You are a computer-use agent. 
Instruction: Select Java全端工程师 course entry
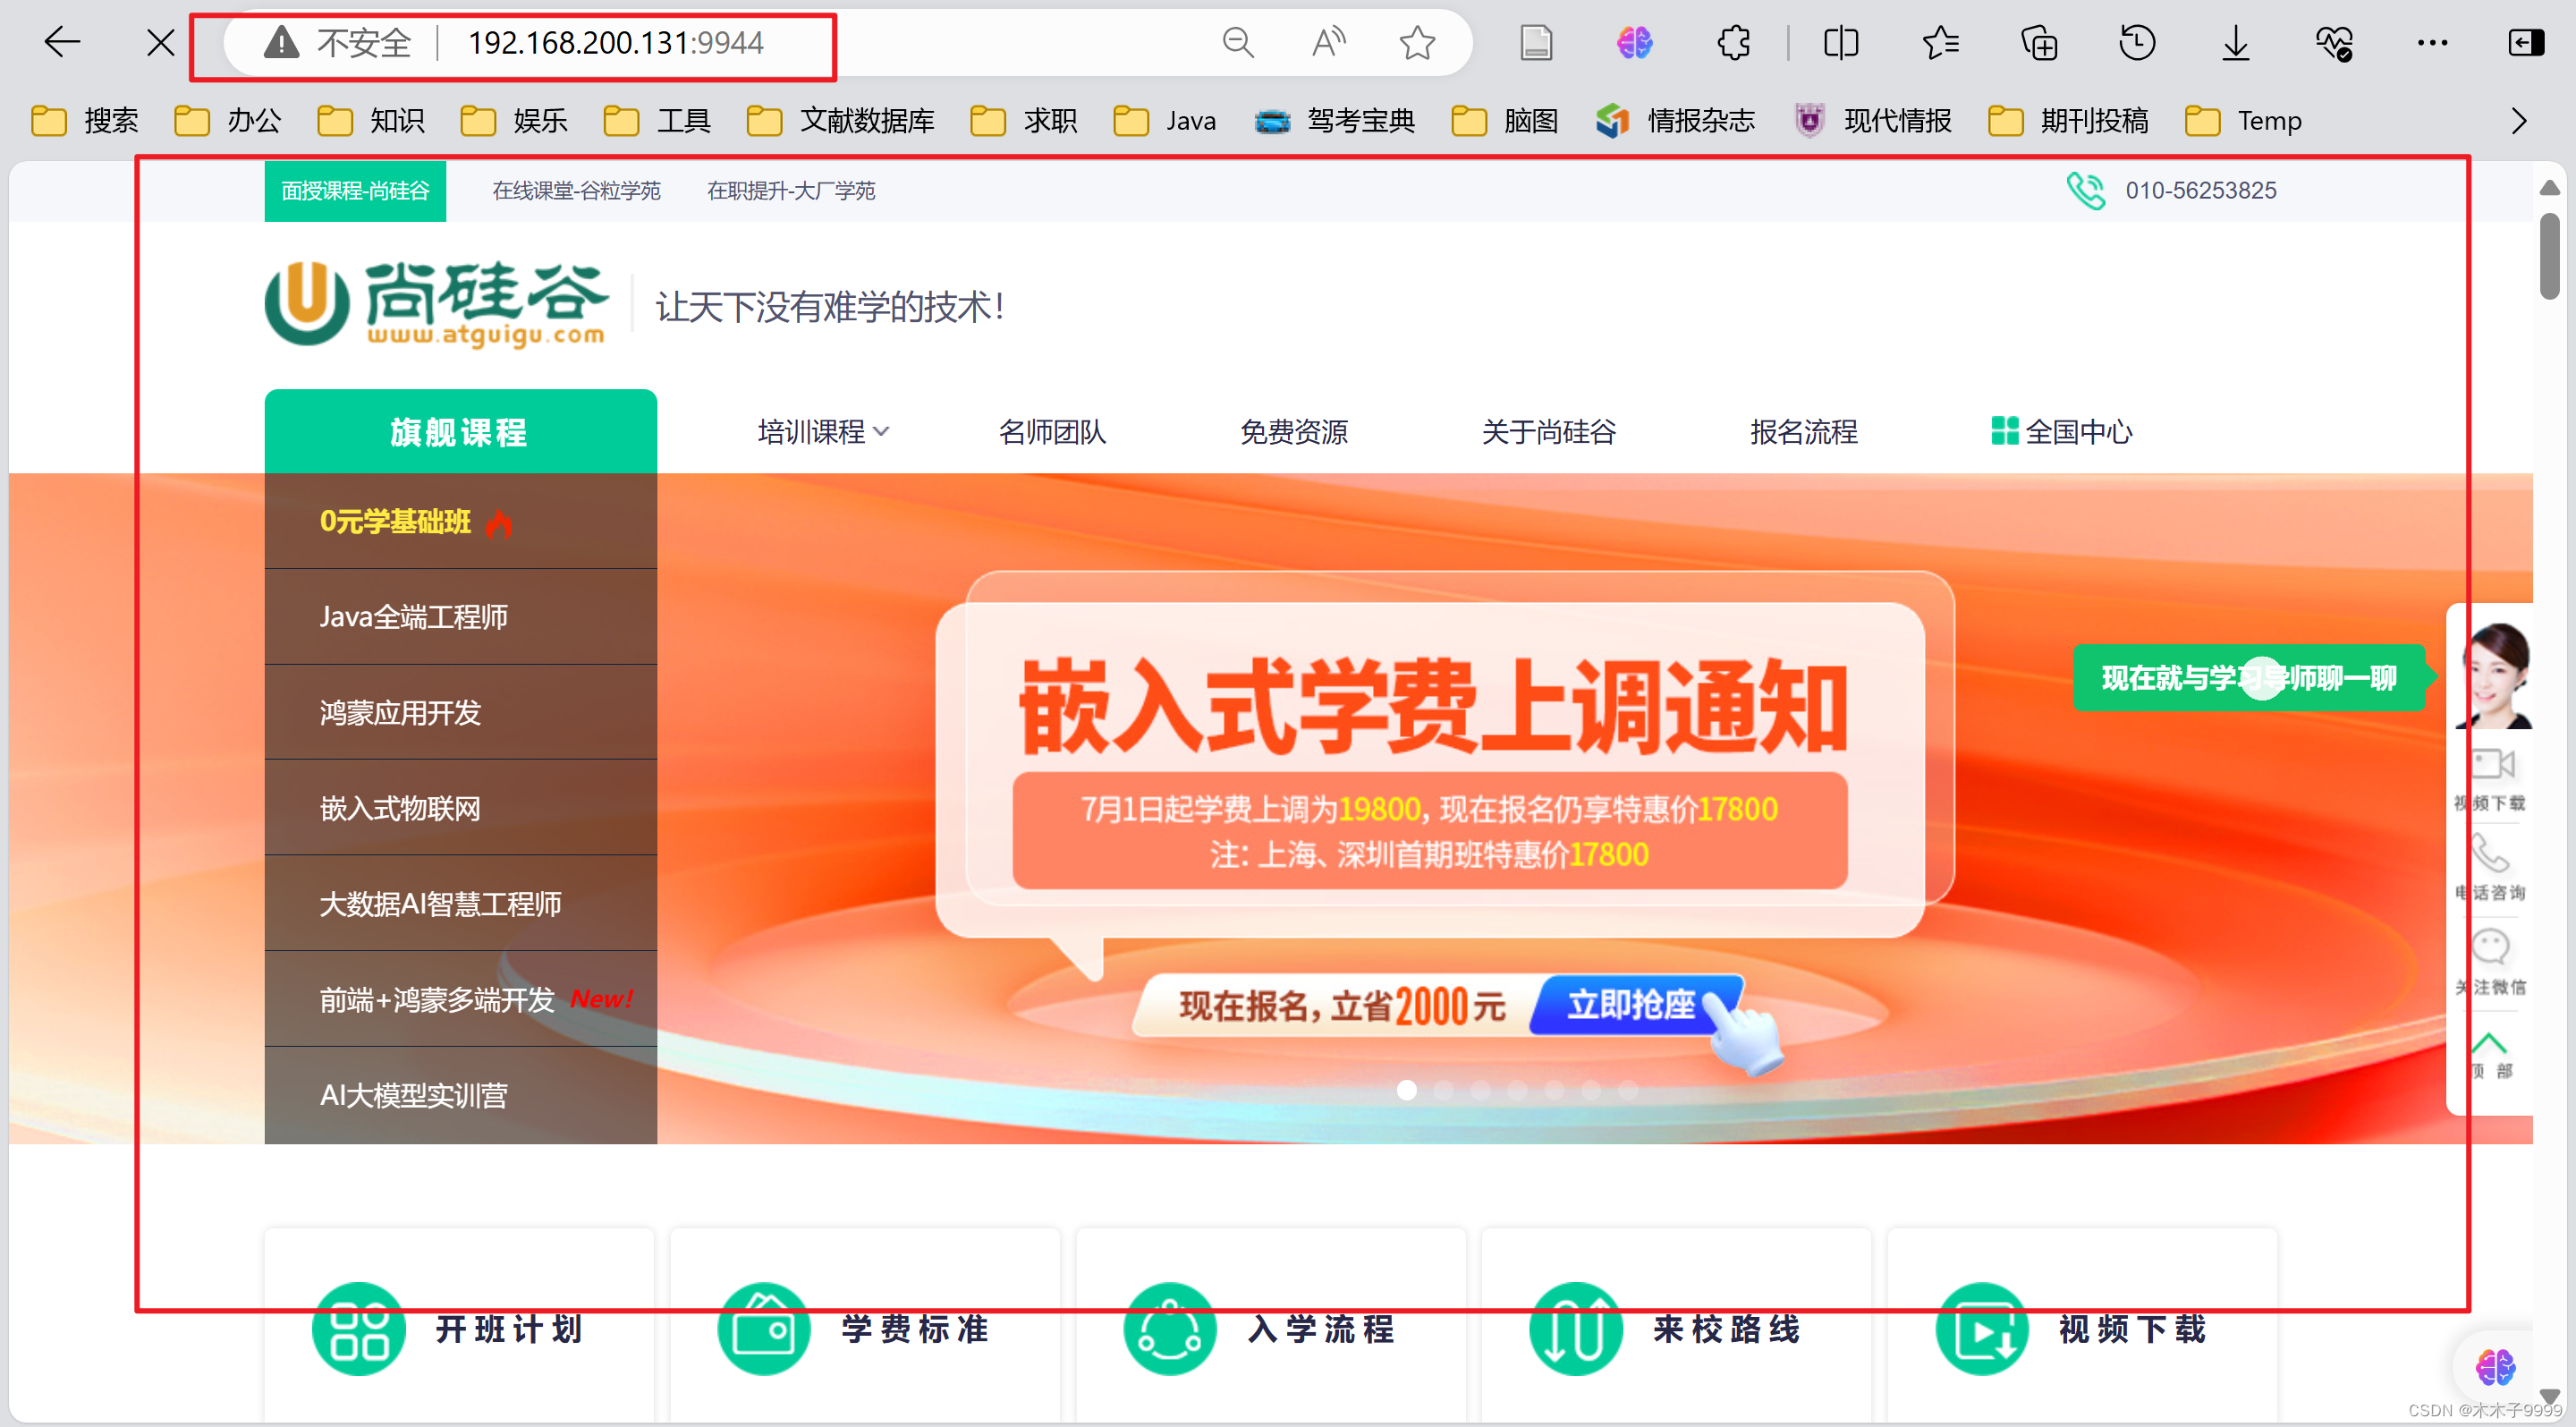point(460,617)
